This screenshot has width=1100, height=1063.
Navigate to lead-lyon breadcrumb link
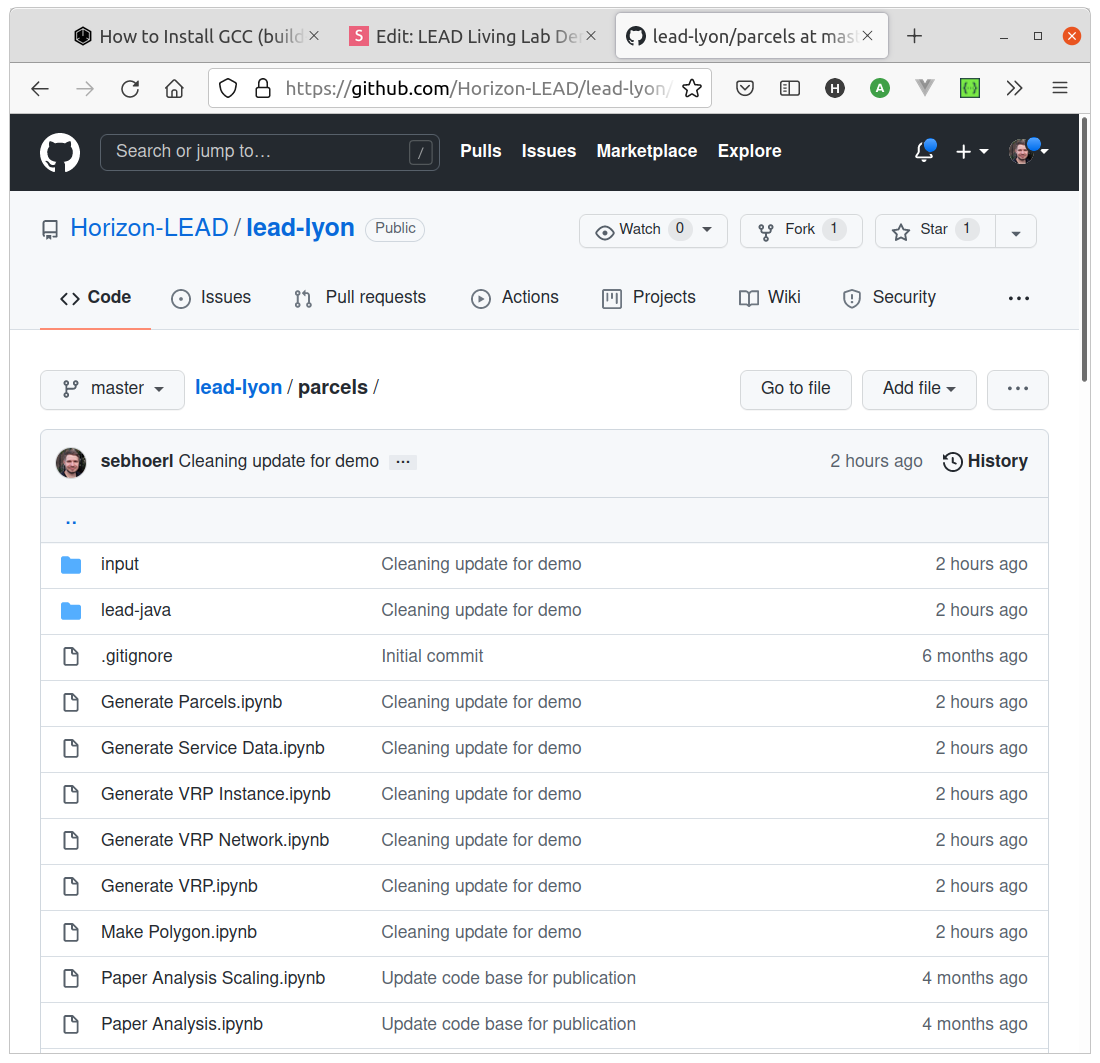239,387
